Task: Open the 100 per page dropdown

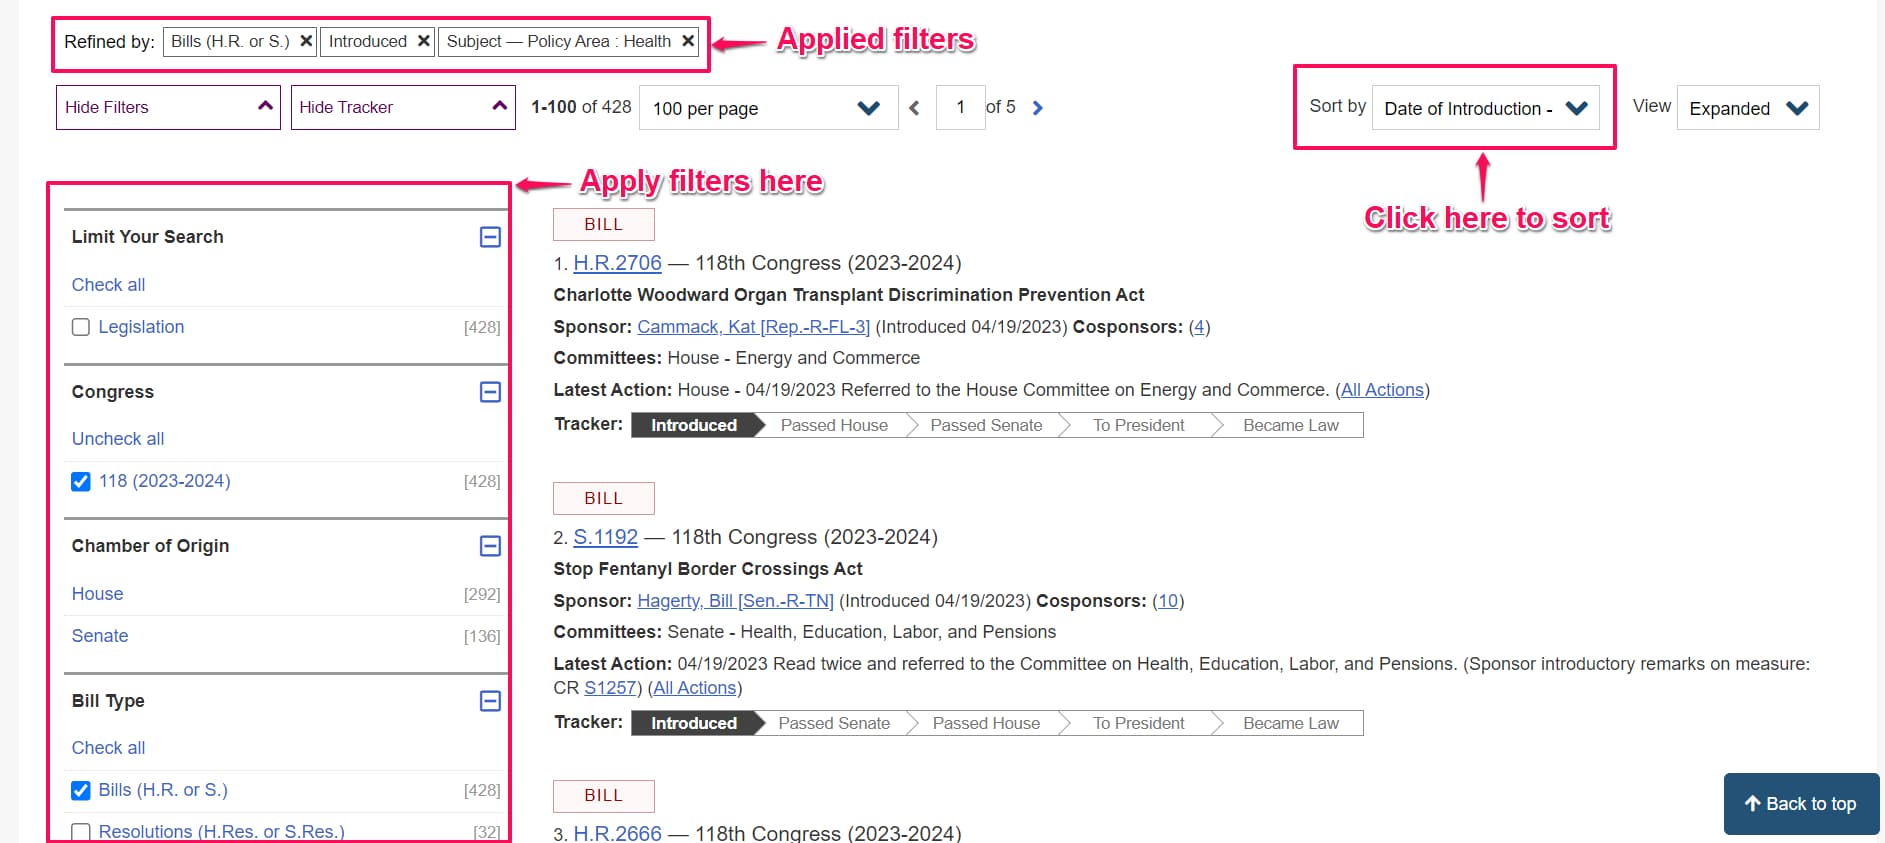Action: (x=767, y=108)
